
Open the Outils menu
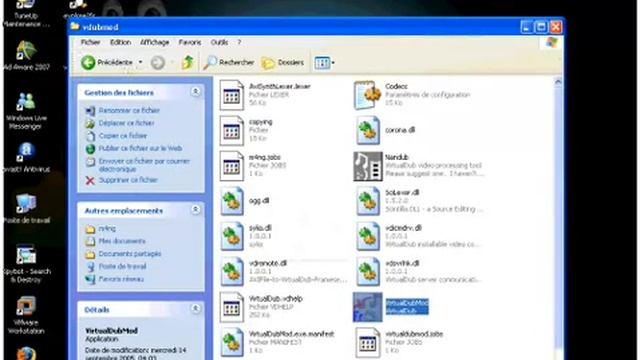pos(219,42)
